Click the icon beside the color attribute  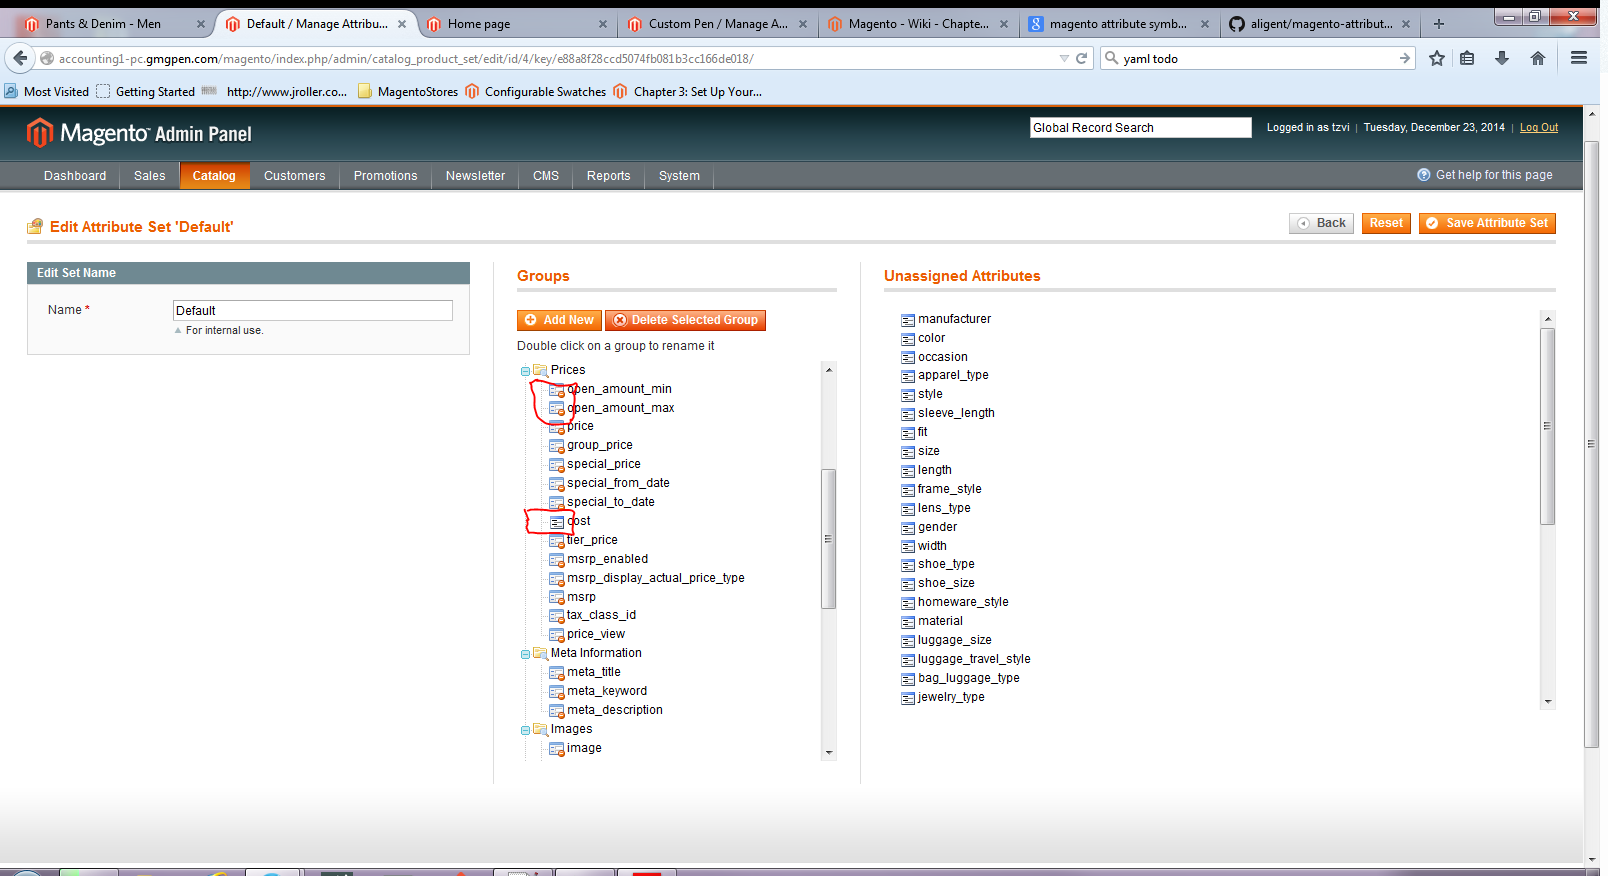908,339
